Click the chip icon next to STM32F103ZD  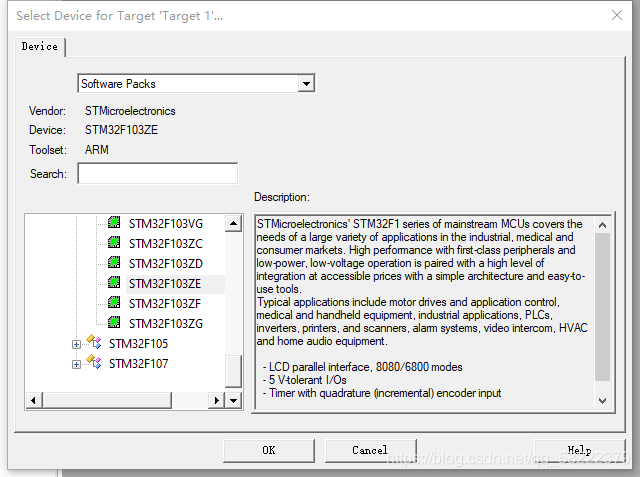tap(114, 262)
